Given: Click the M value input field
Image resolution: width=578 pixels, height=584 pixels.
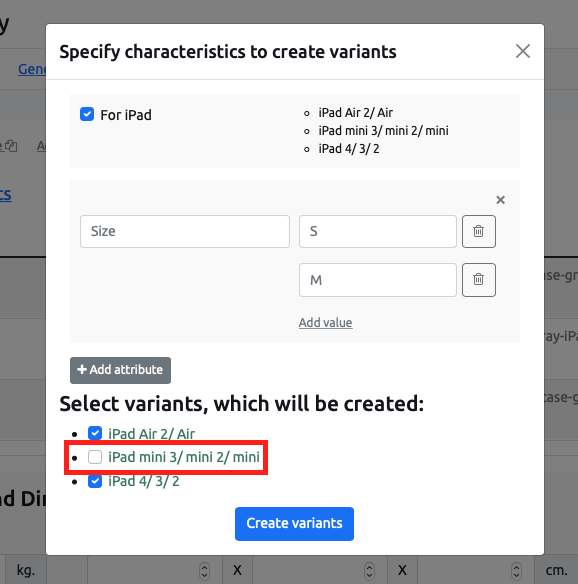Looking at the screenshot, I should (x=378, y=280).
